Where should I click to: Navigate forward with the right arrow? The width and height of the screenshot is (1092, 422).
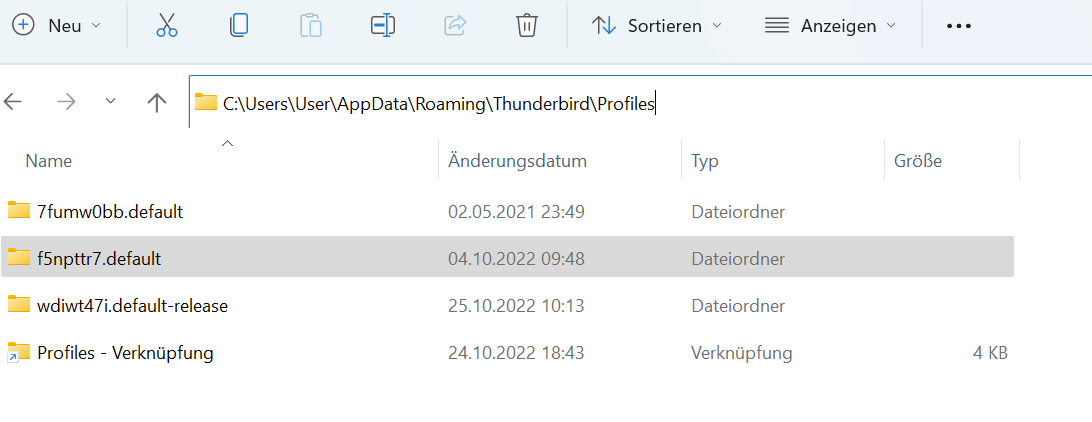click(x=66, y=102)
